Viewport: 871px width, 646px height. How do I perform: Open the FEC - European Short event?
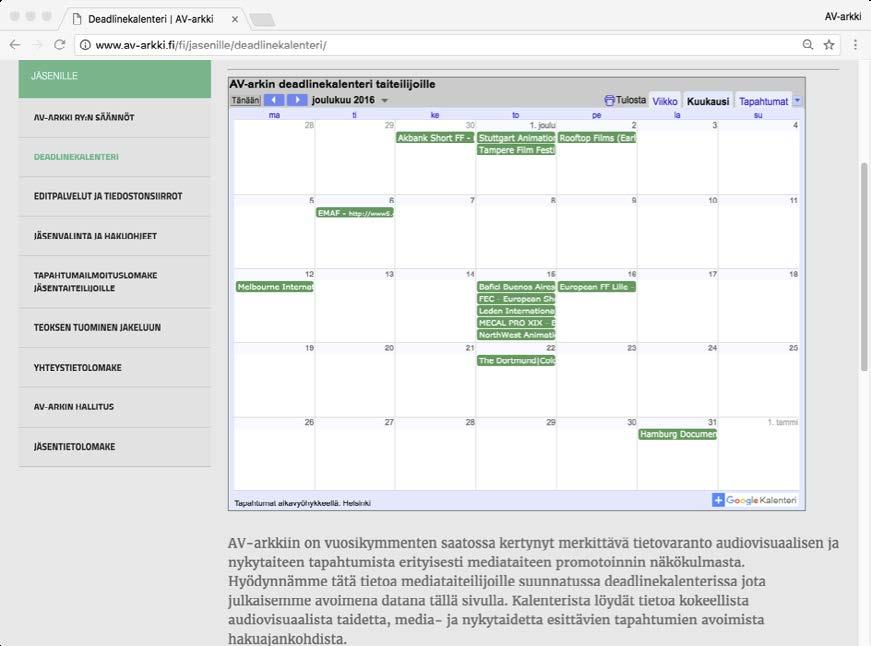tap(517, 299)
